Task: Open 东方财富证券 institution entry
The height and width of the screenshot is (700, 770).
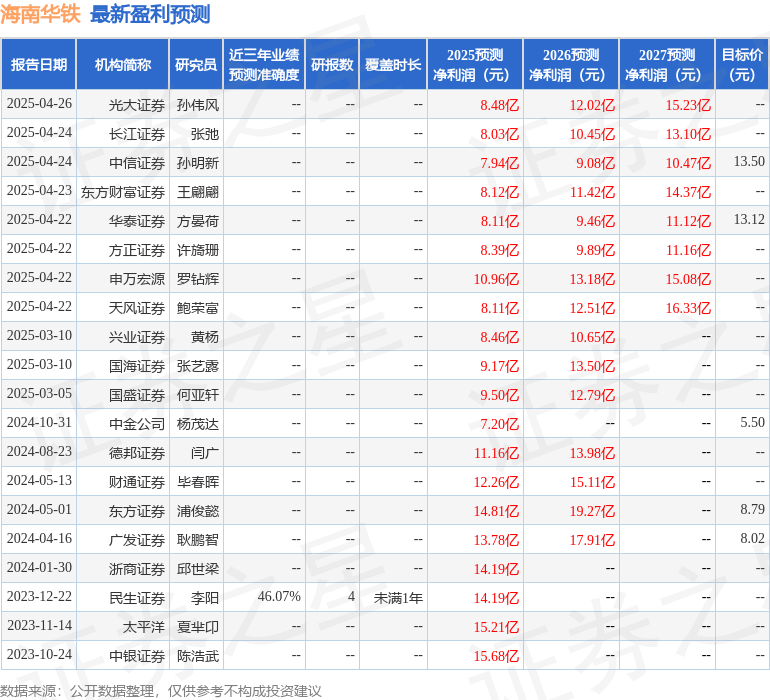Action: point(123,192)
